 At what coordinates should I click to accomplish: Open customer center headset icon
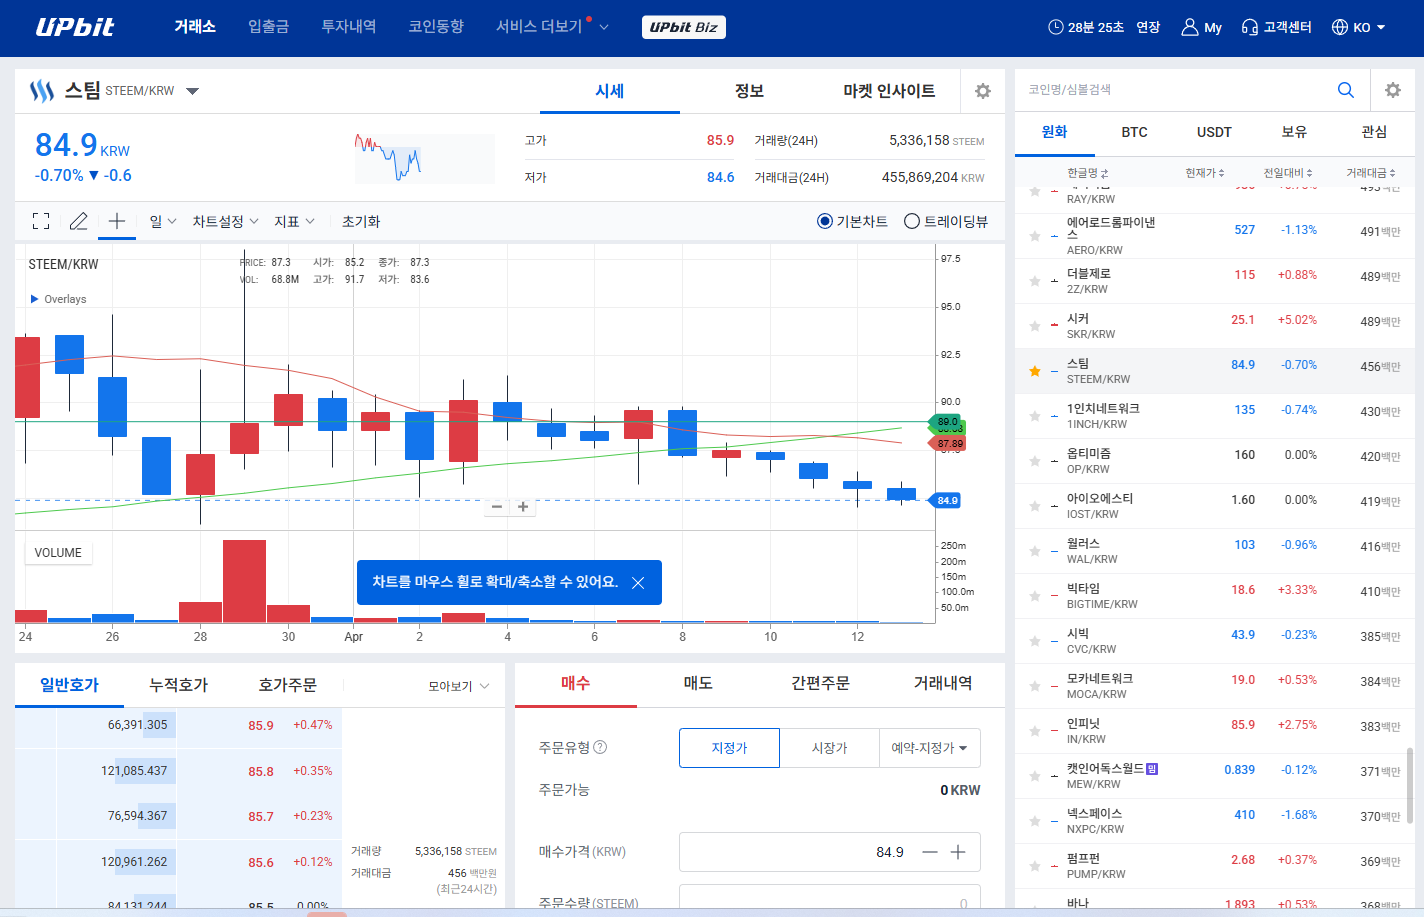pos(1250,27)
